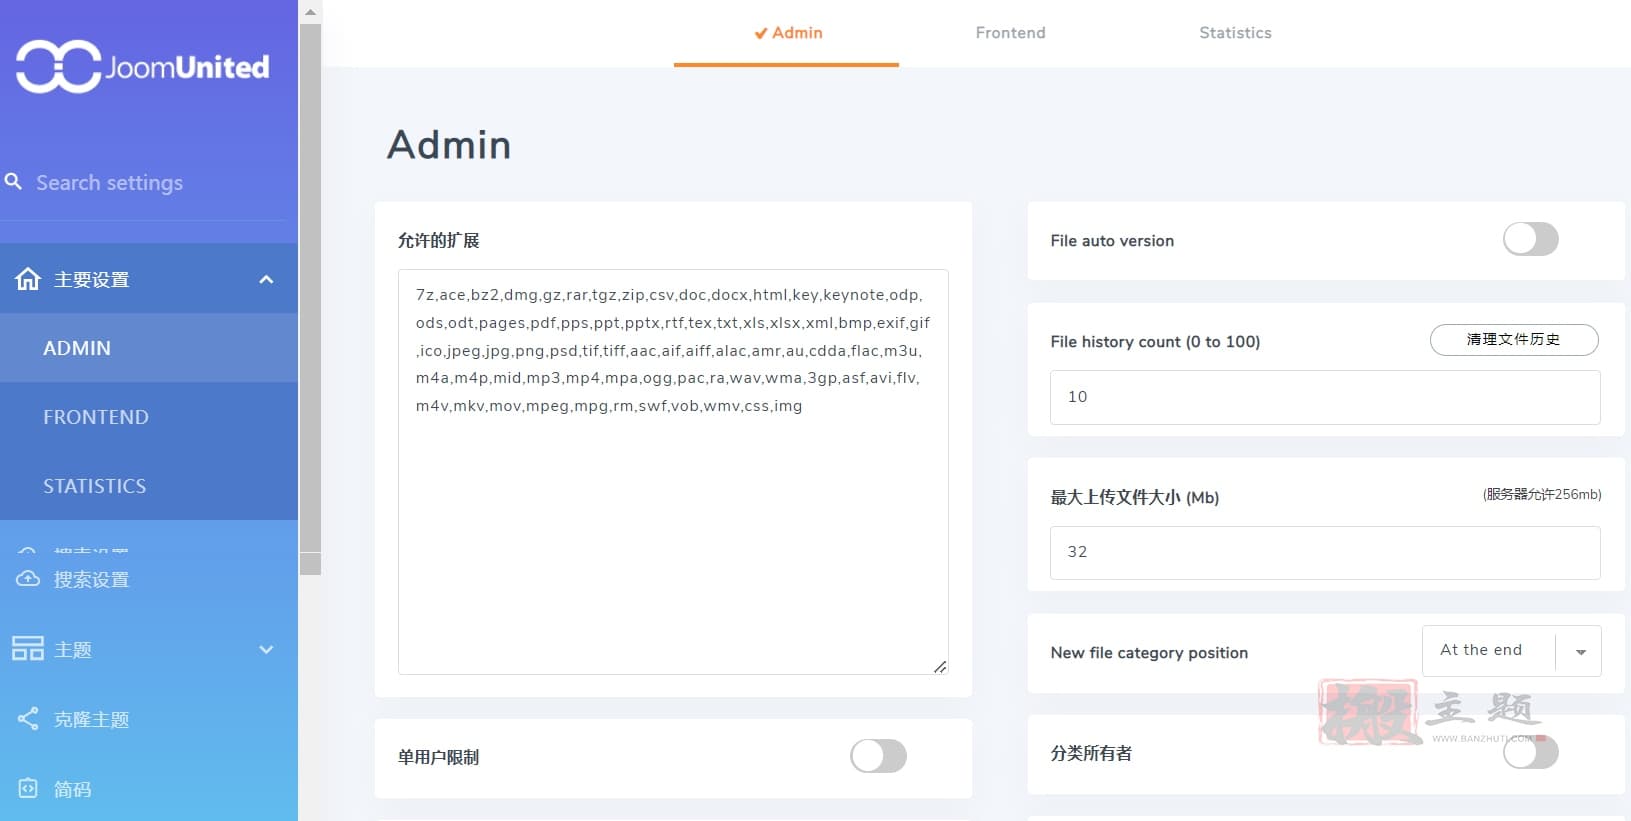Switch to the Frontend top tab

[x=1011, y=33]
